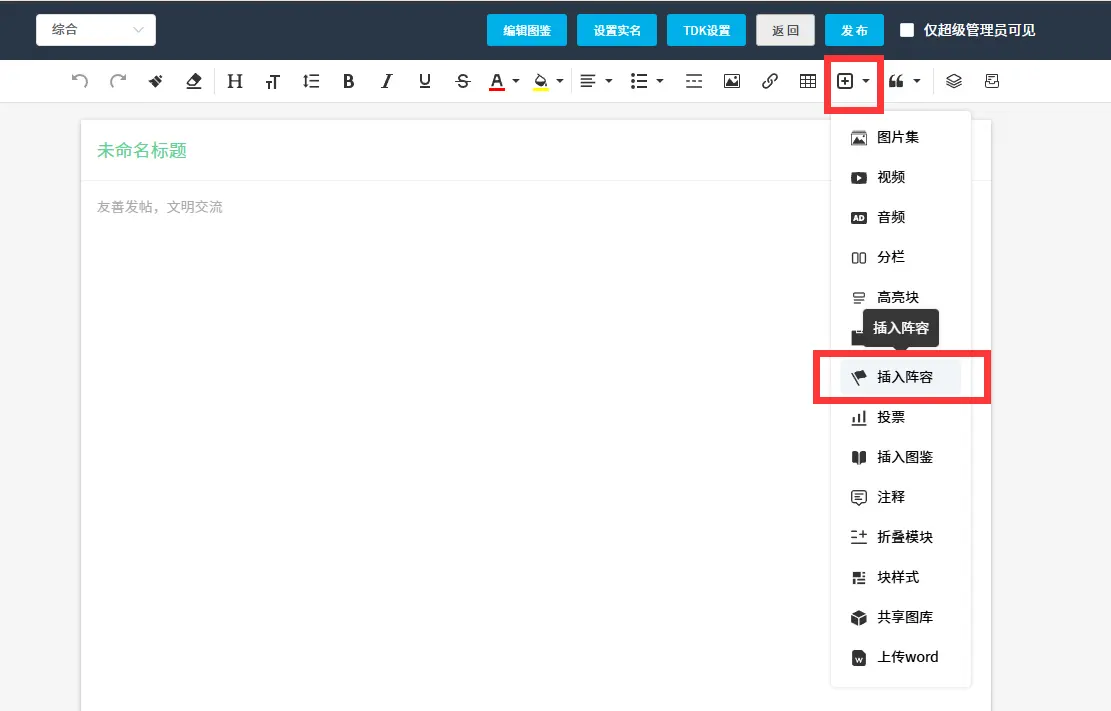Apply italic formatting
1111x711 pixels.
387,81
